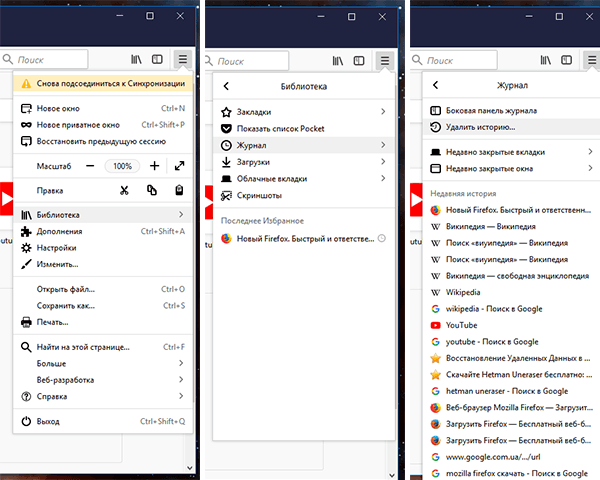Open www.google.com.ua/.../url entry
This screenshot has height=480, width=600.
pos(512,457)
